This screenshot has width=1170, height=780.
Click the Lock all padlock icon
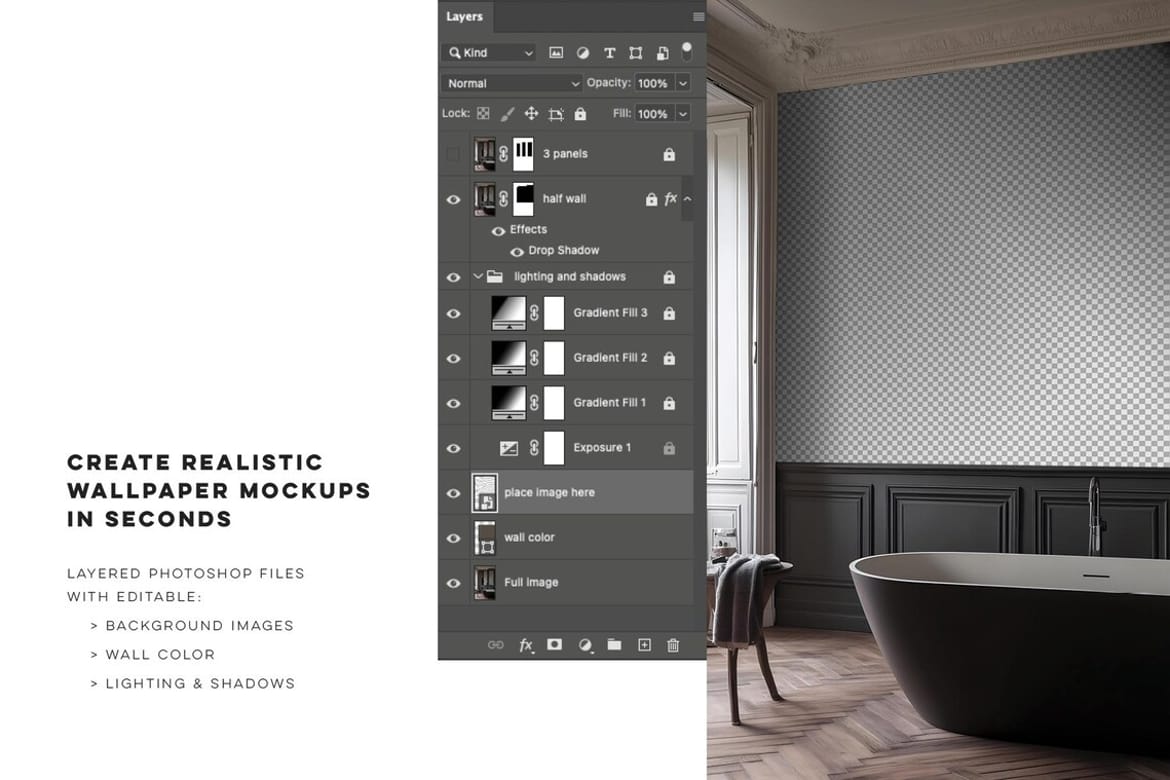tap(581, 113)
